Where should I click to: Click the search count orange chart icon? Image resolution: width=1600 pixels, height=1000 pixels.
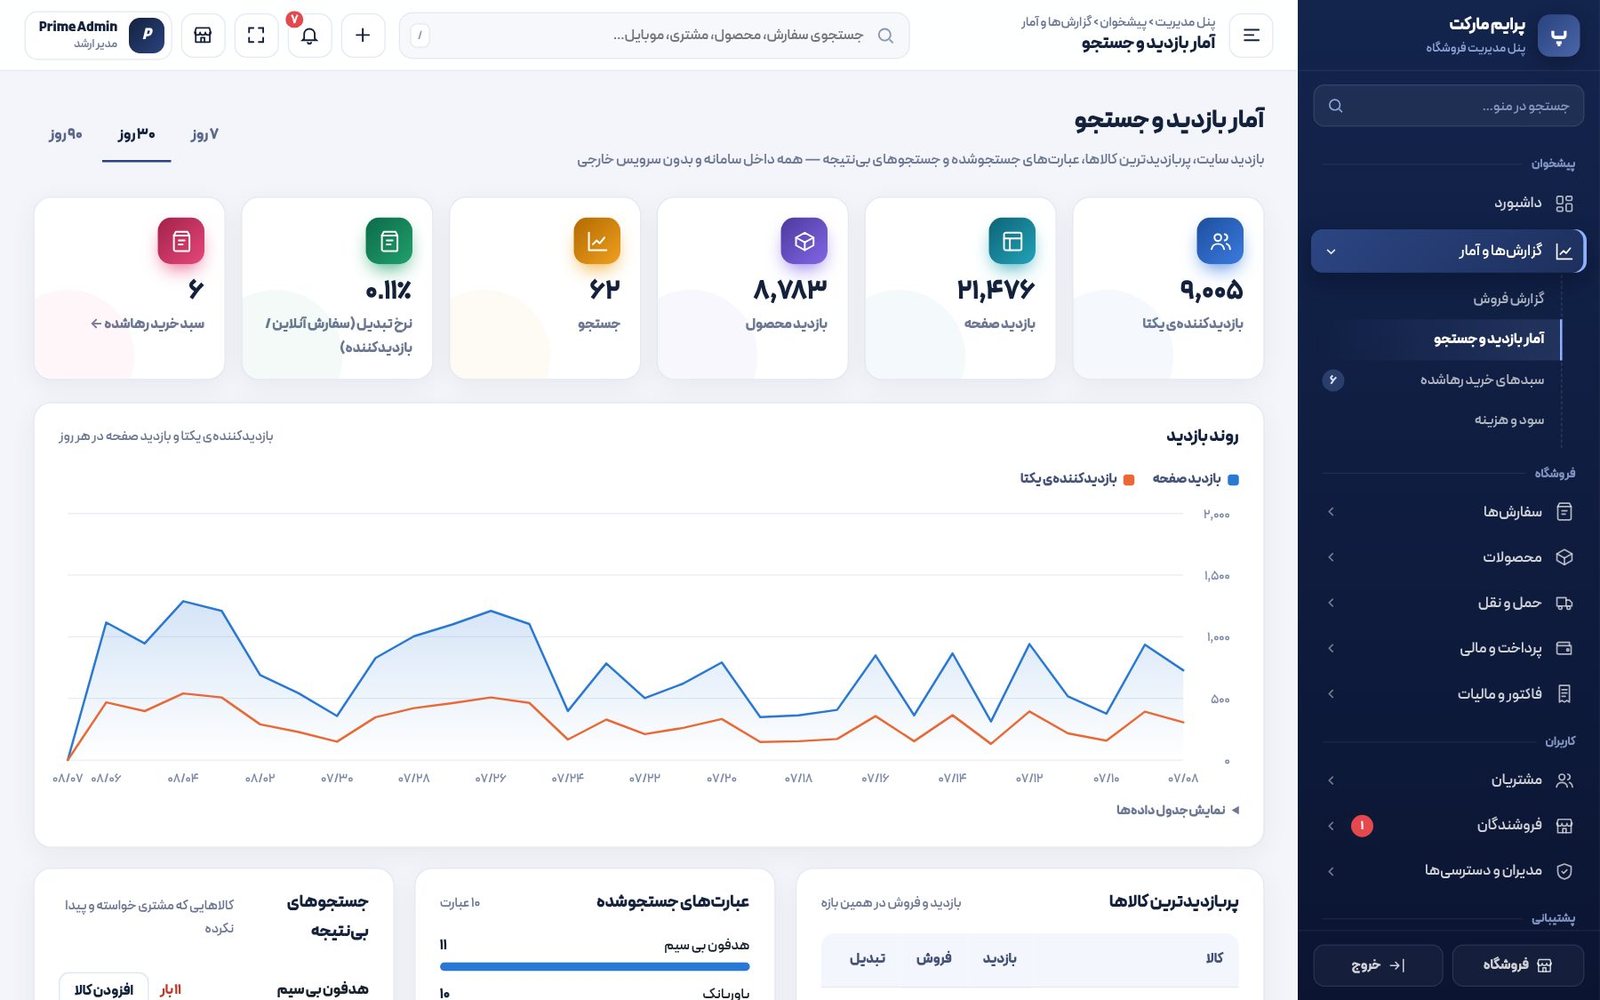[597, 241]
